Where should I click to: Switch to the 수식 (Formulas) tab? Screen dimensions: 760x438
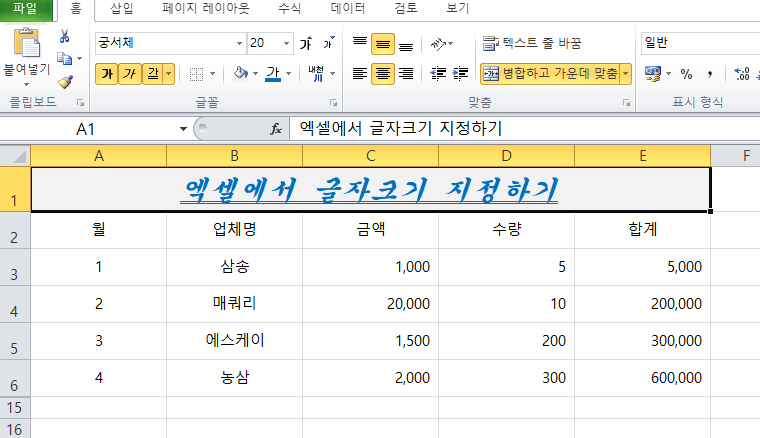pos(289,9)
